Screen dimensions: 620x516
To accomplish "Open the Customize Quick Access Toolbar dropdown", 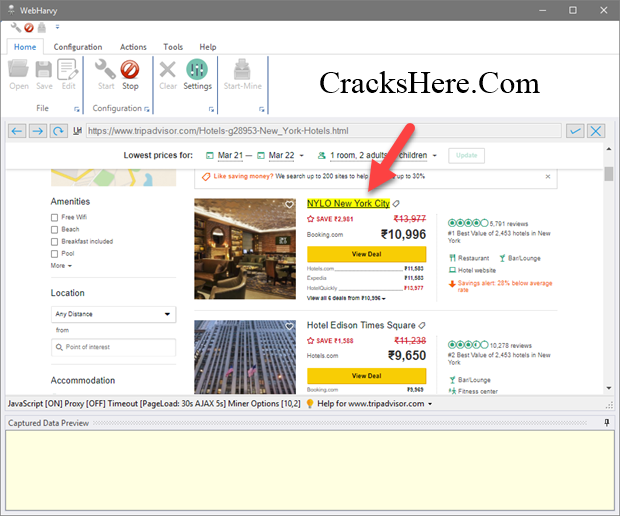I will point(57,27).
